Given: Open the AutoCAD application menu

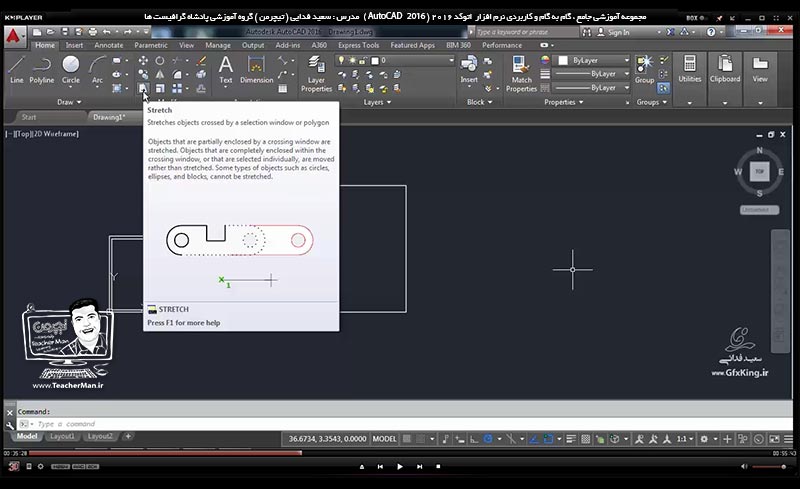Looking at the screenshot, I should [14, 36].
